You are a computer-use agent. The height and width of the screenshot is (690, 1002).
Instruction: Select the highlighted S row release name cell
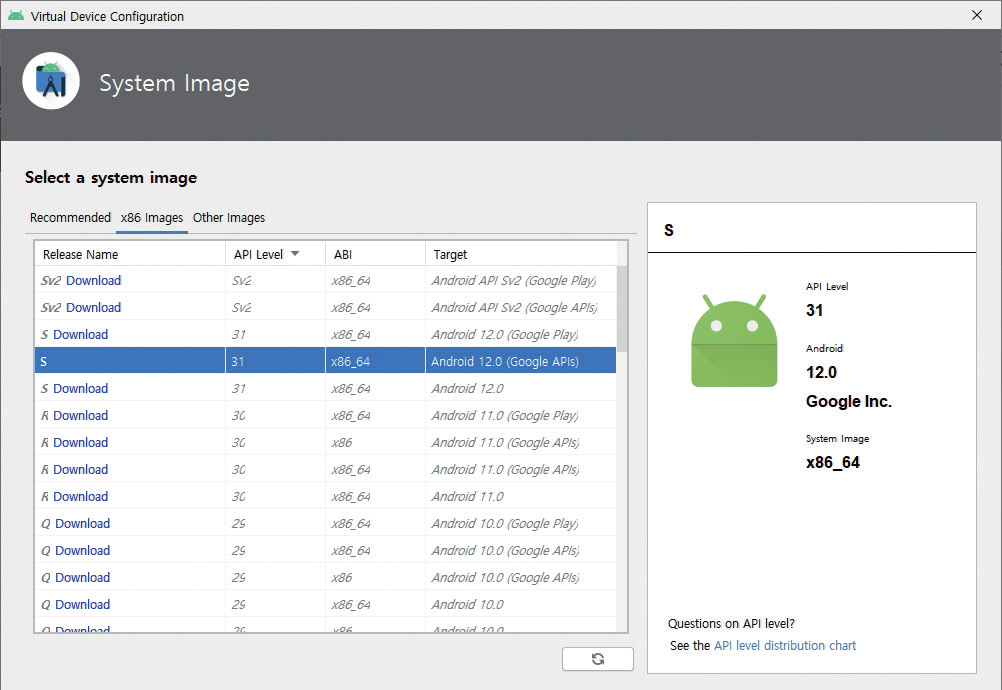coord(130,361)
